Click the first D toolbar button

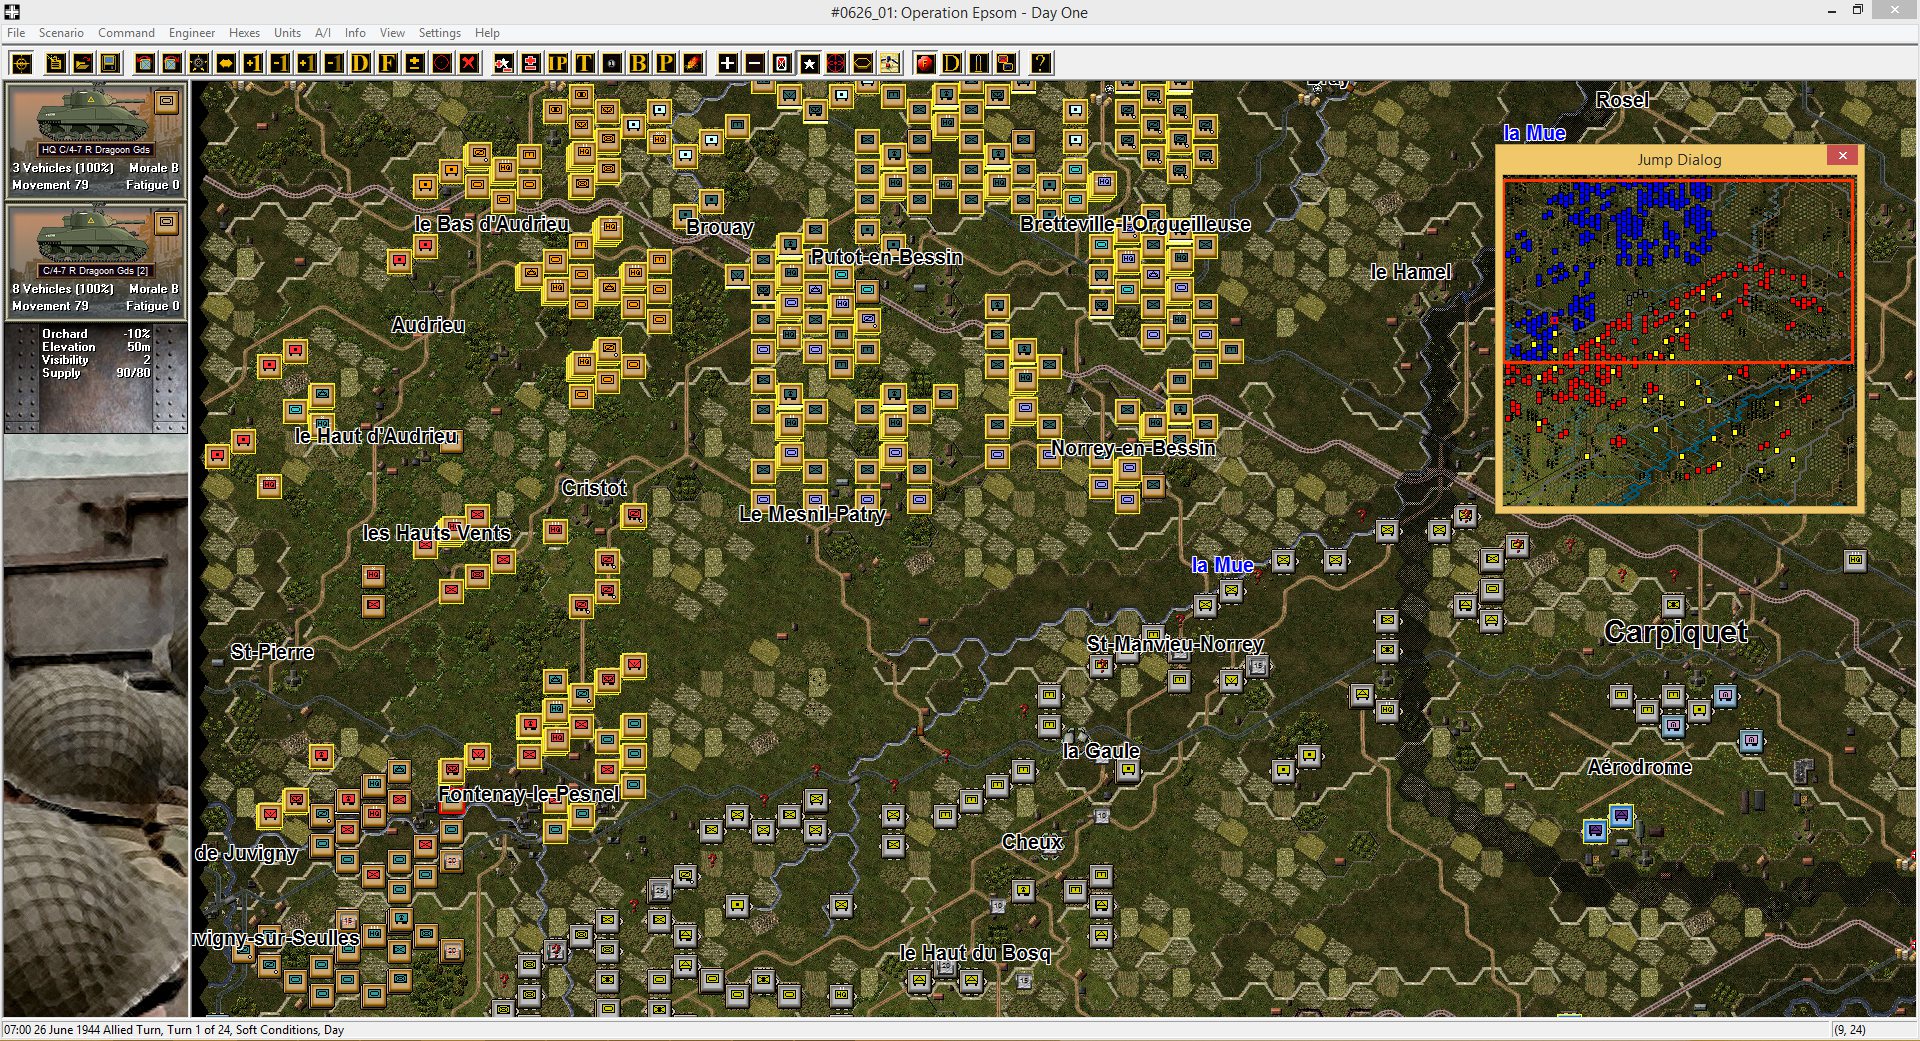click(x=361, y=64)
